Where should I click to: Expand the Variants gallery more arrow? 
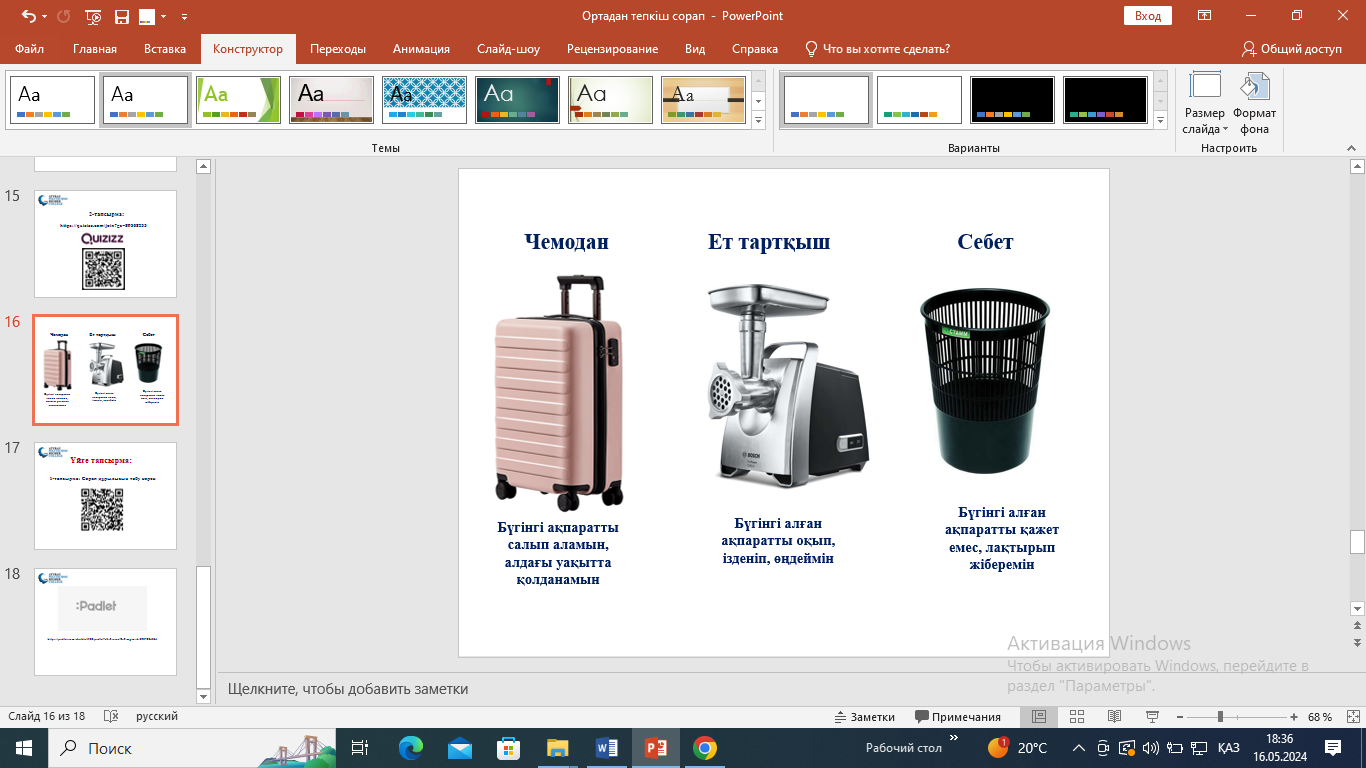(x=1160, y=121)
